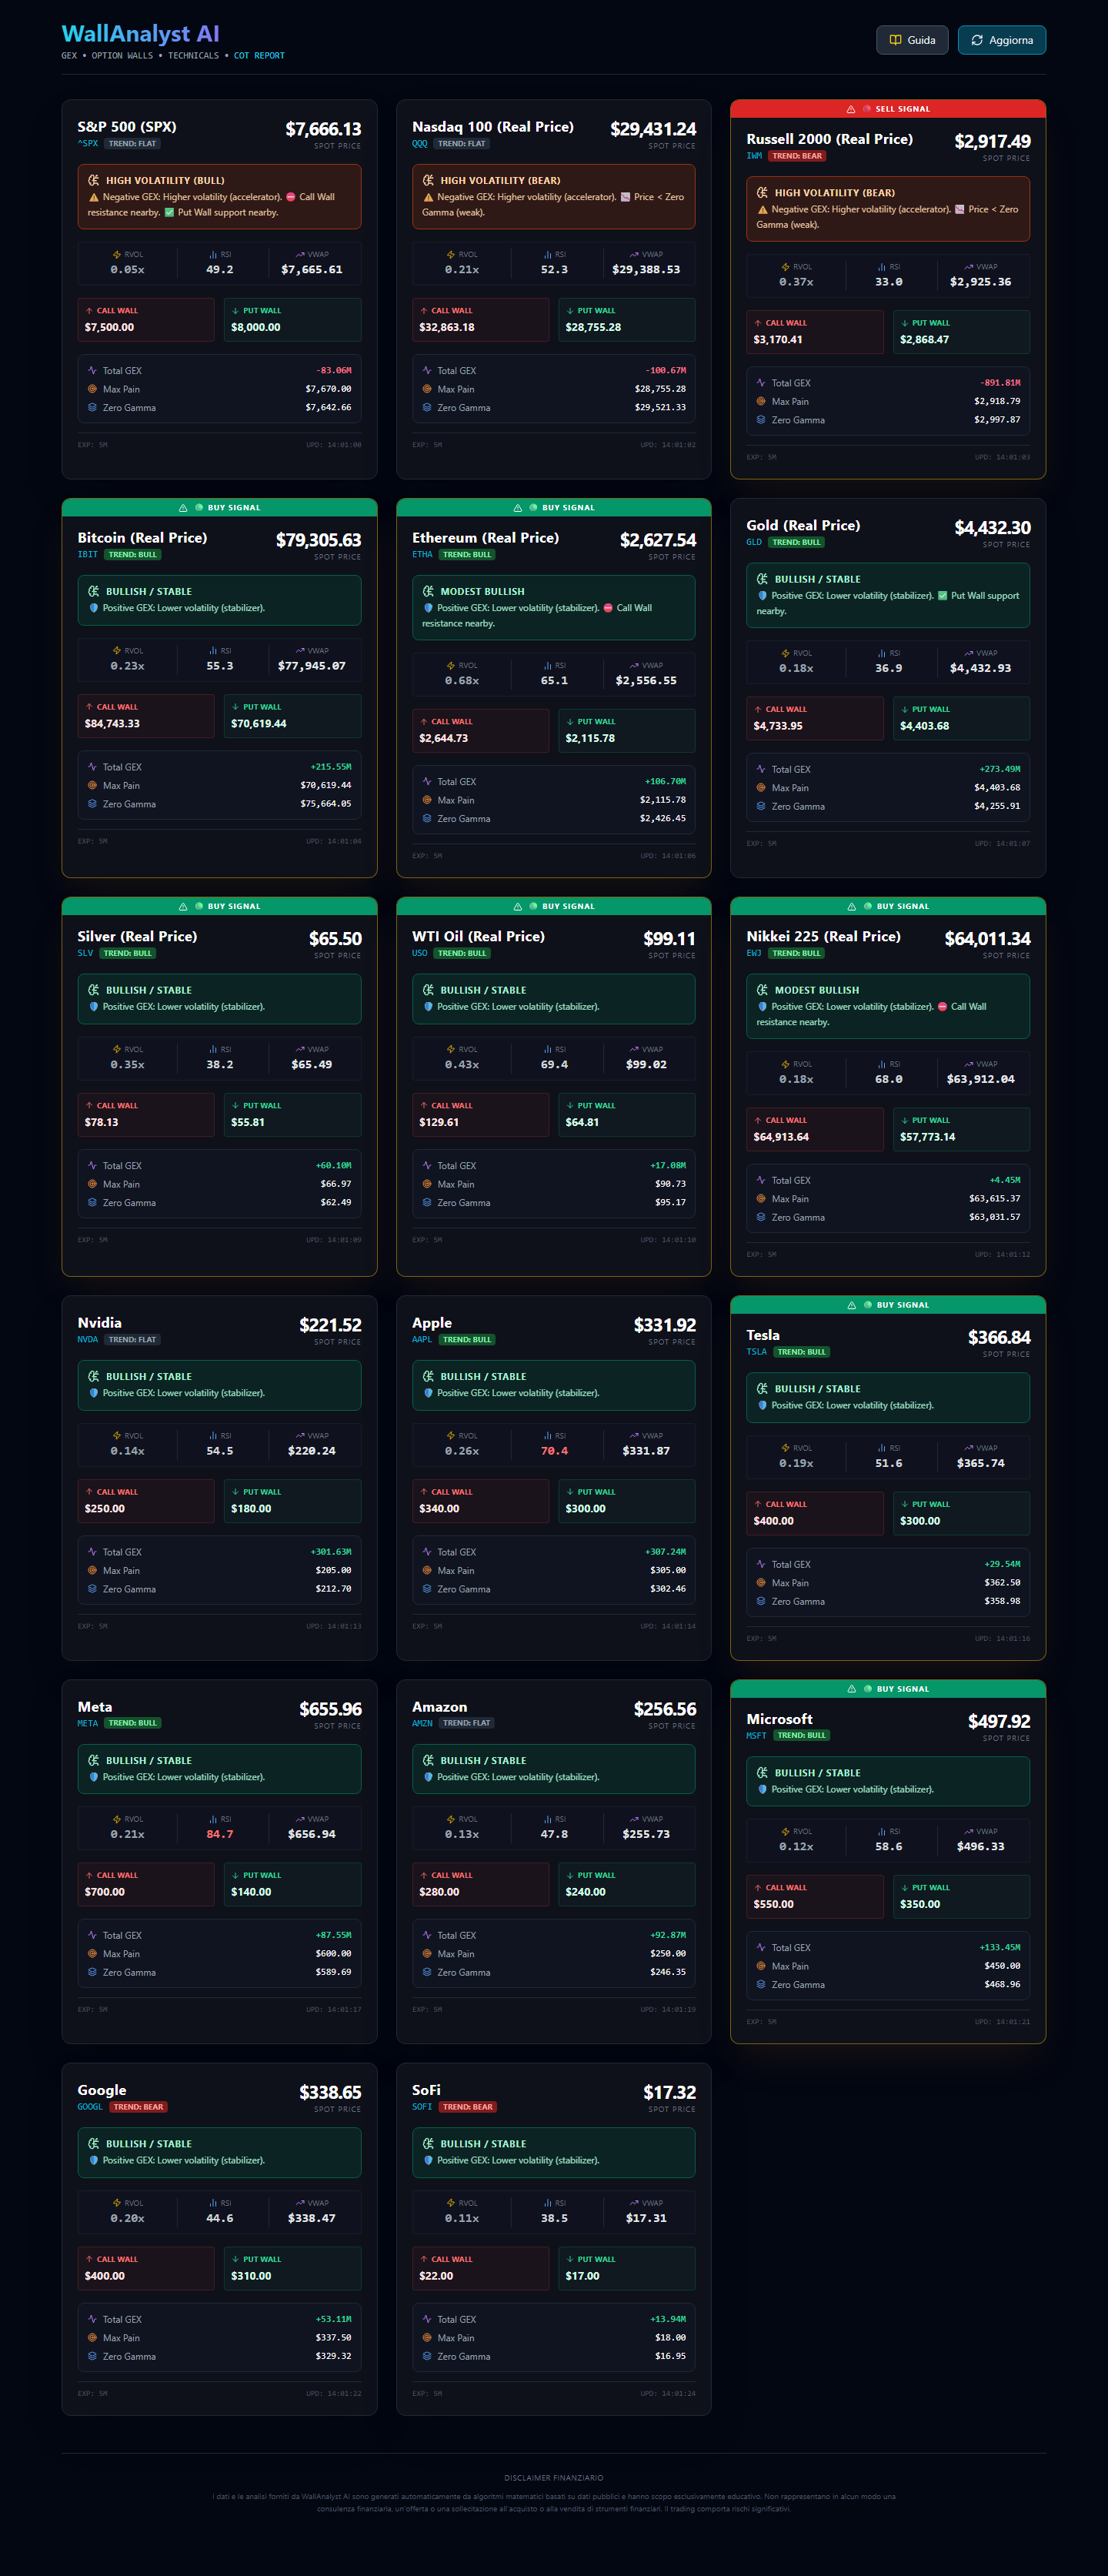Click the COT REPORT subtitle text
This screenshot has width=1108, height=2576.
[x=259, y=56]
